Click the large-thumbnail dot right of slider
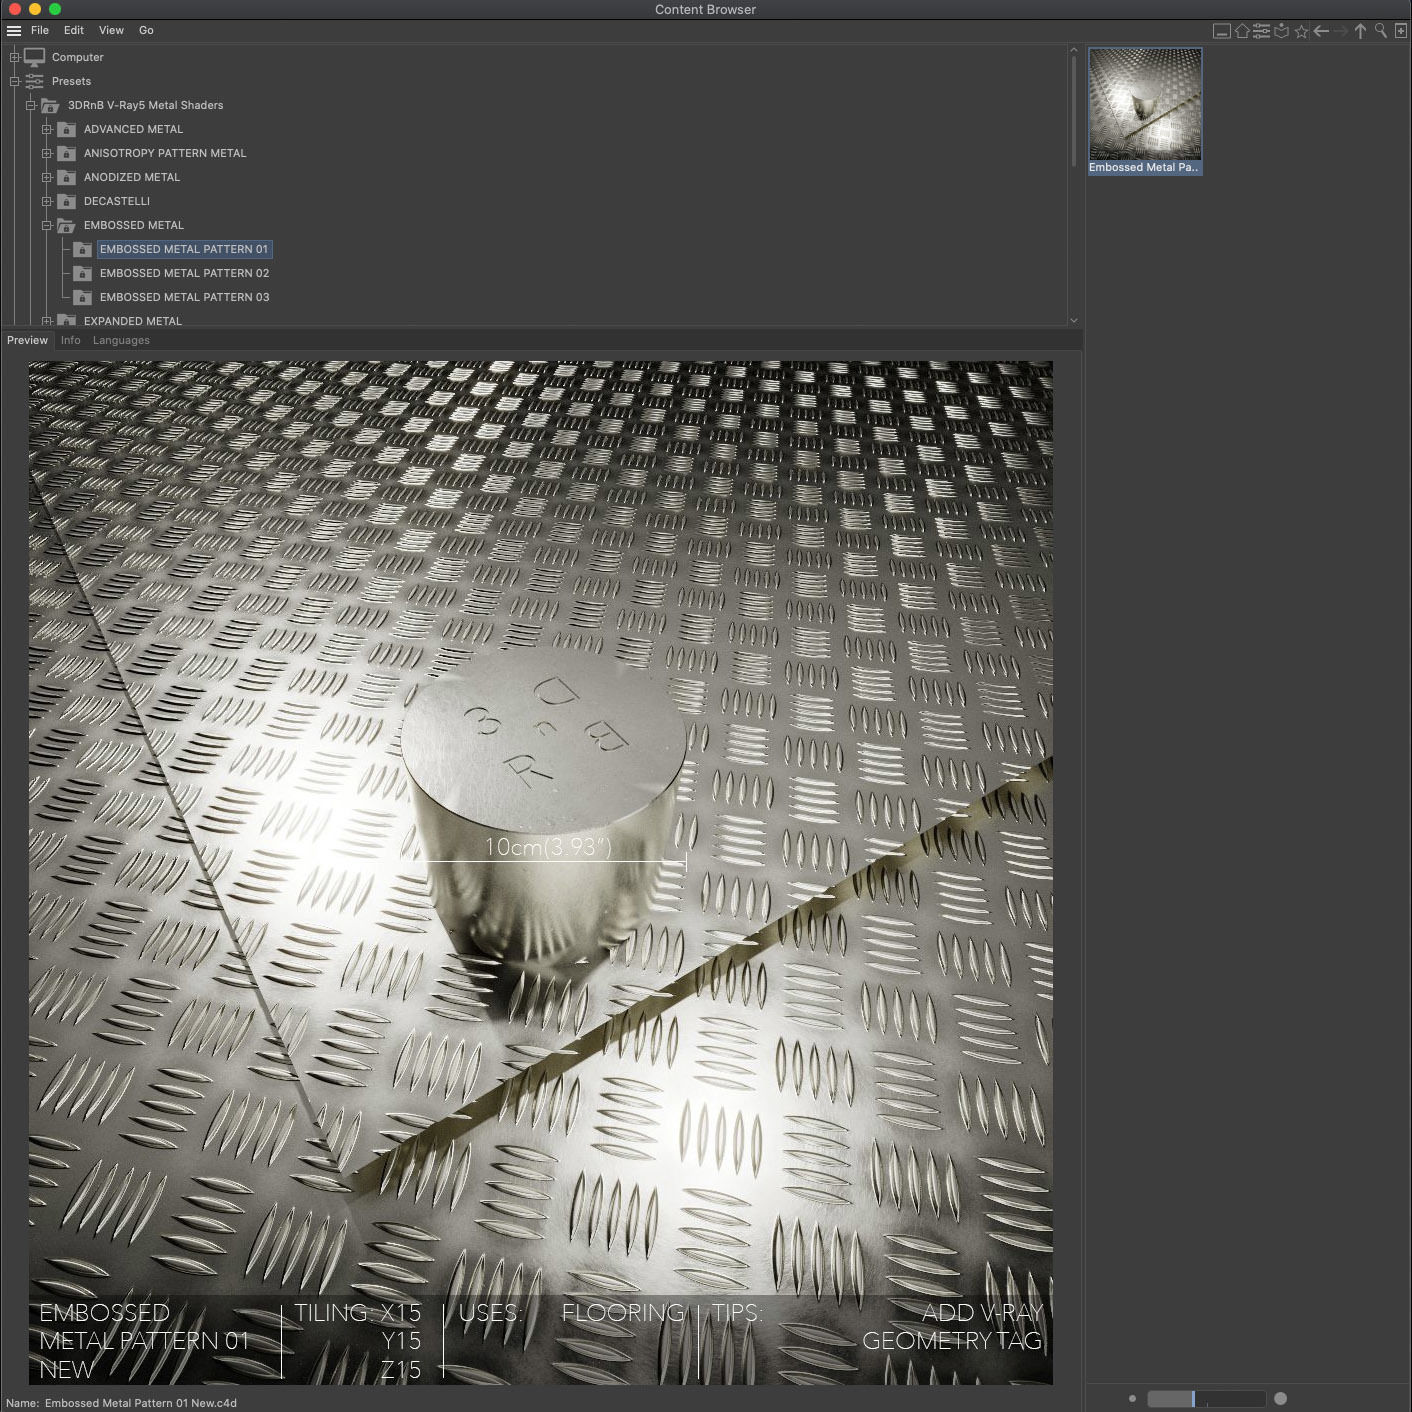This screenshot has width=1412, height=1412. coord(1281,1399)
